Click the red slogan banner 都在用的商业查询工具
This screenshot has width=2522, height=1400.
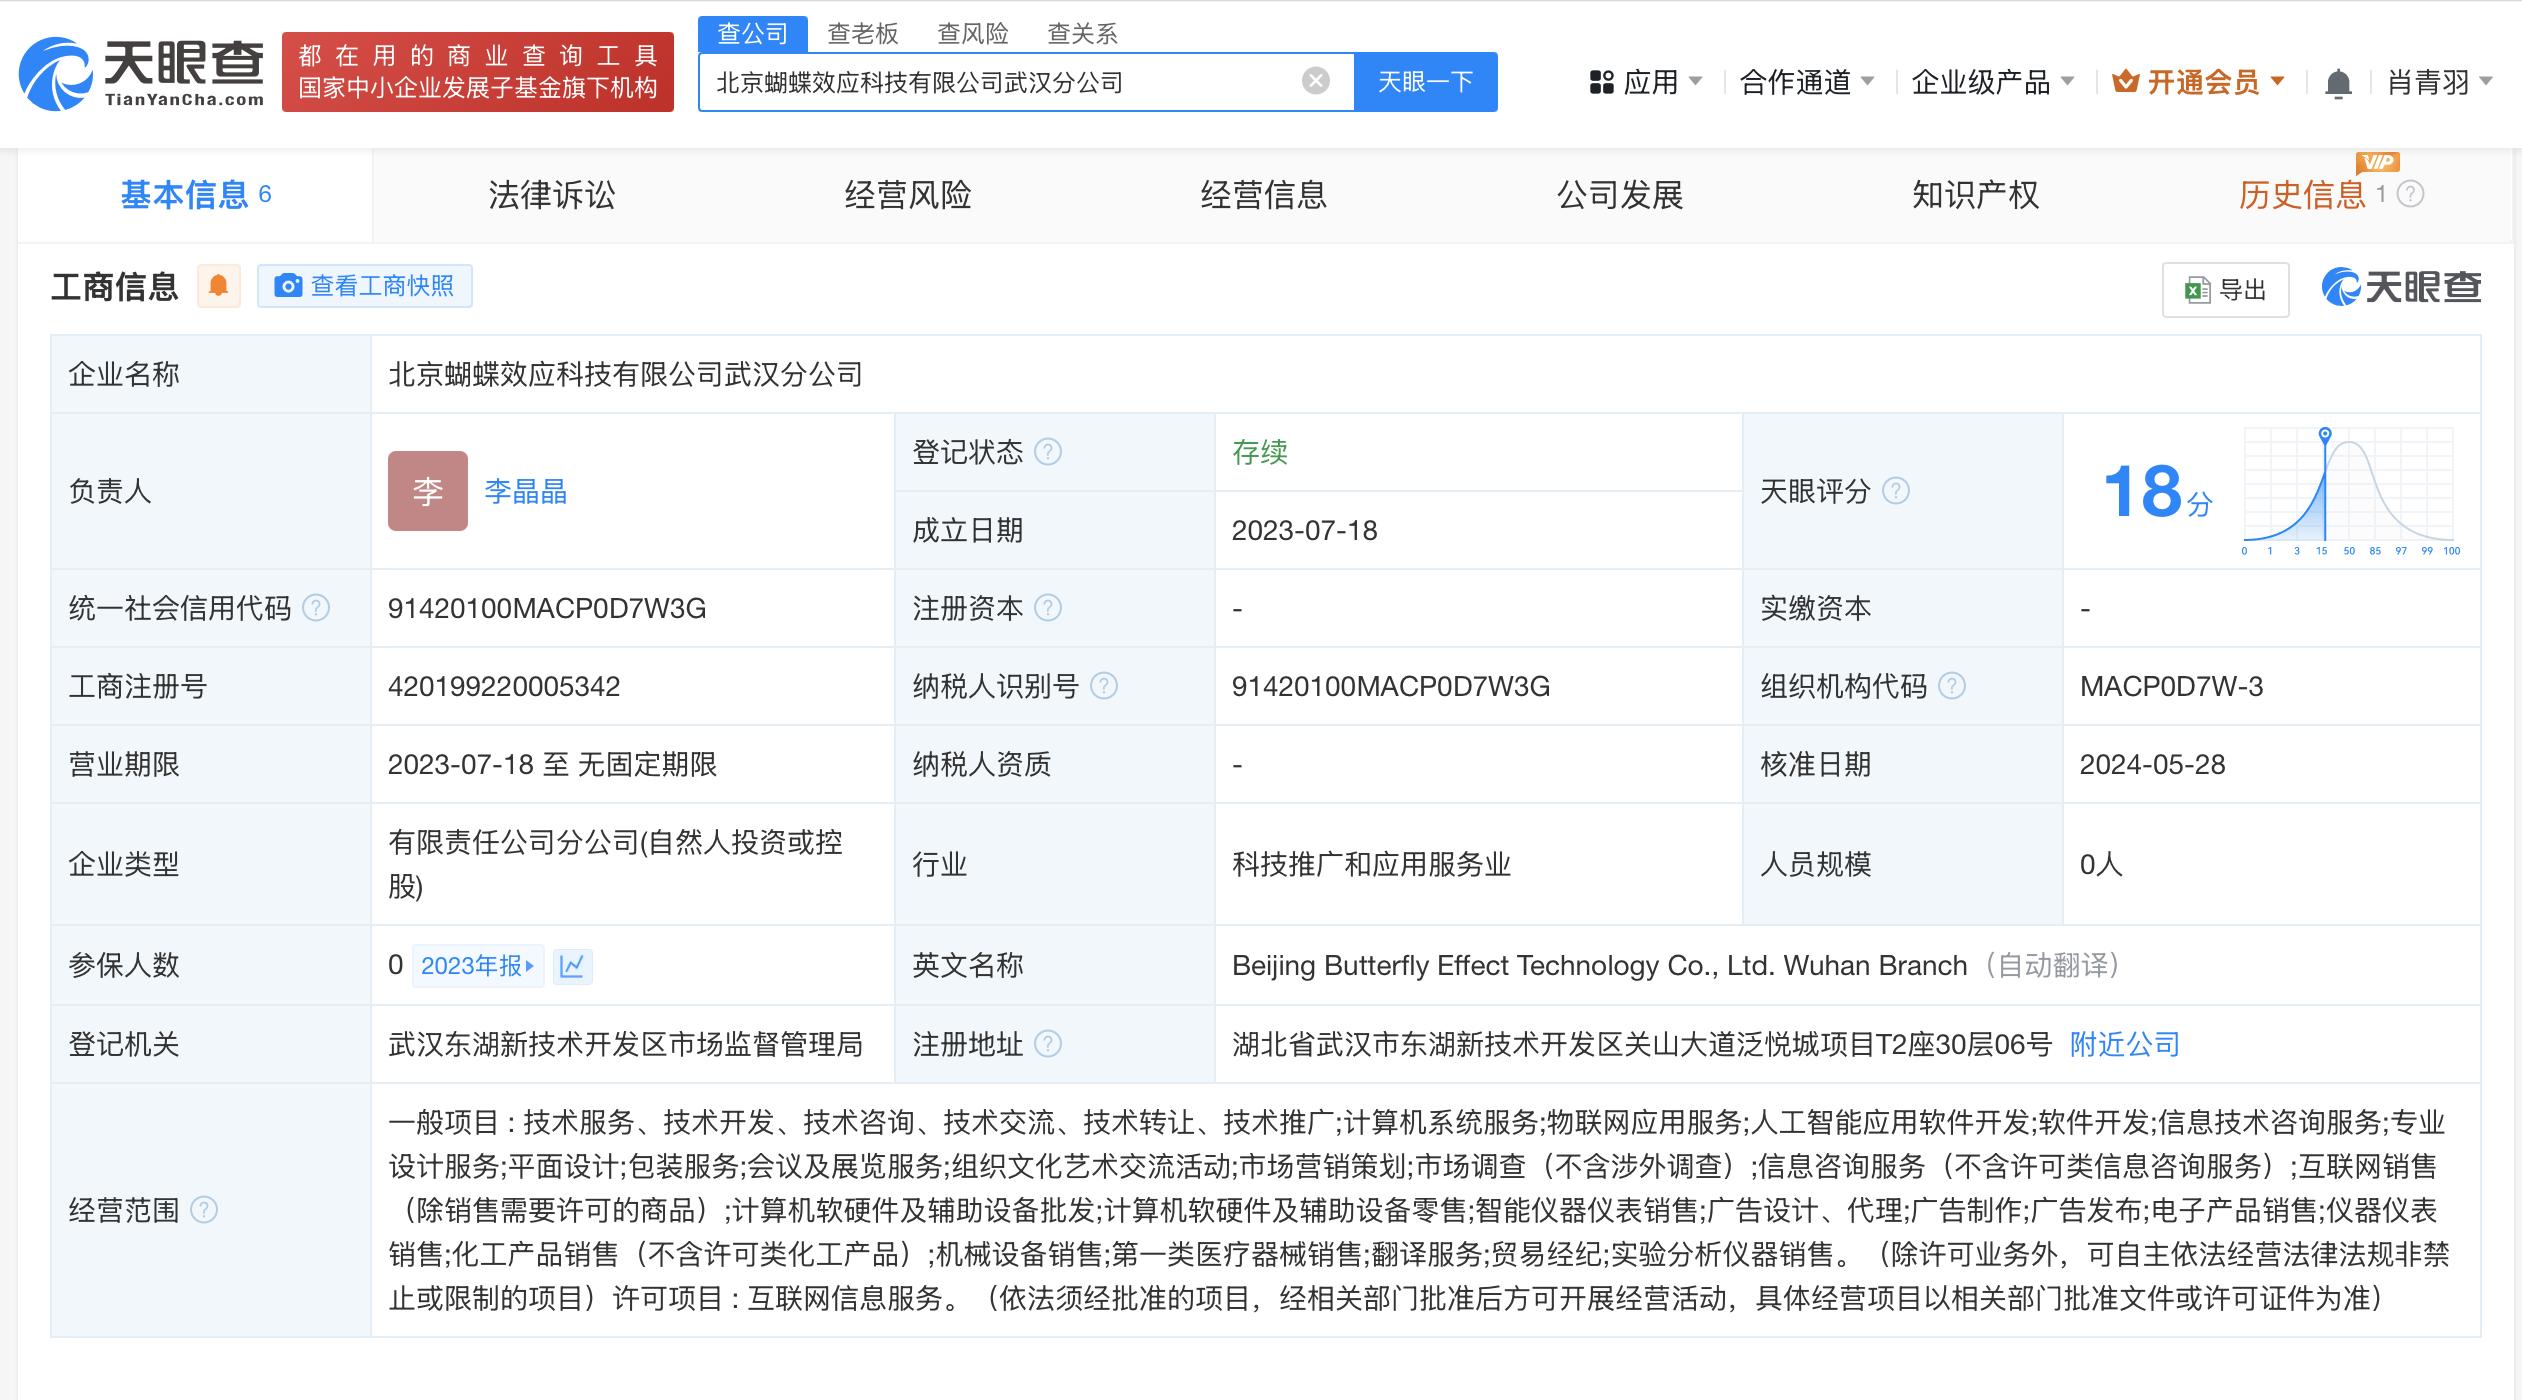478,72
